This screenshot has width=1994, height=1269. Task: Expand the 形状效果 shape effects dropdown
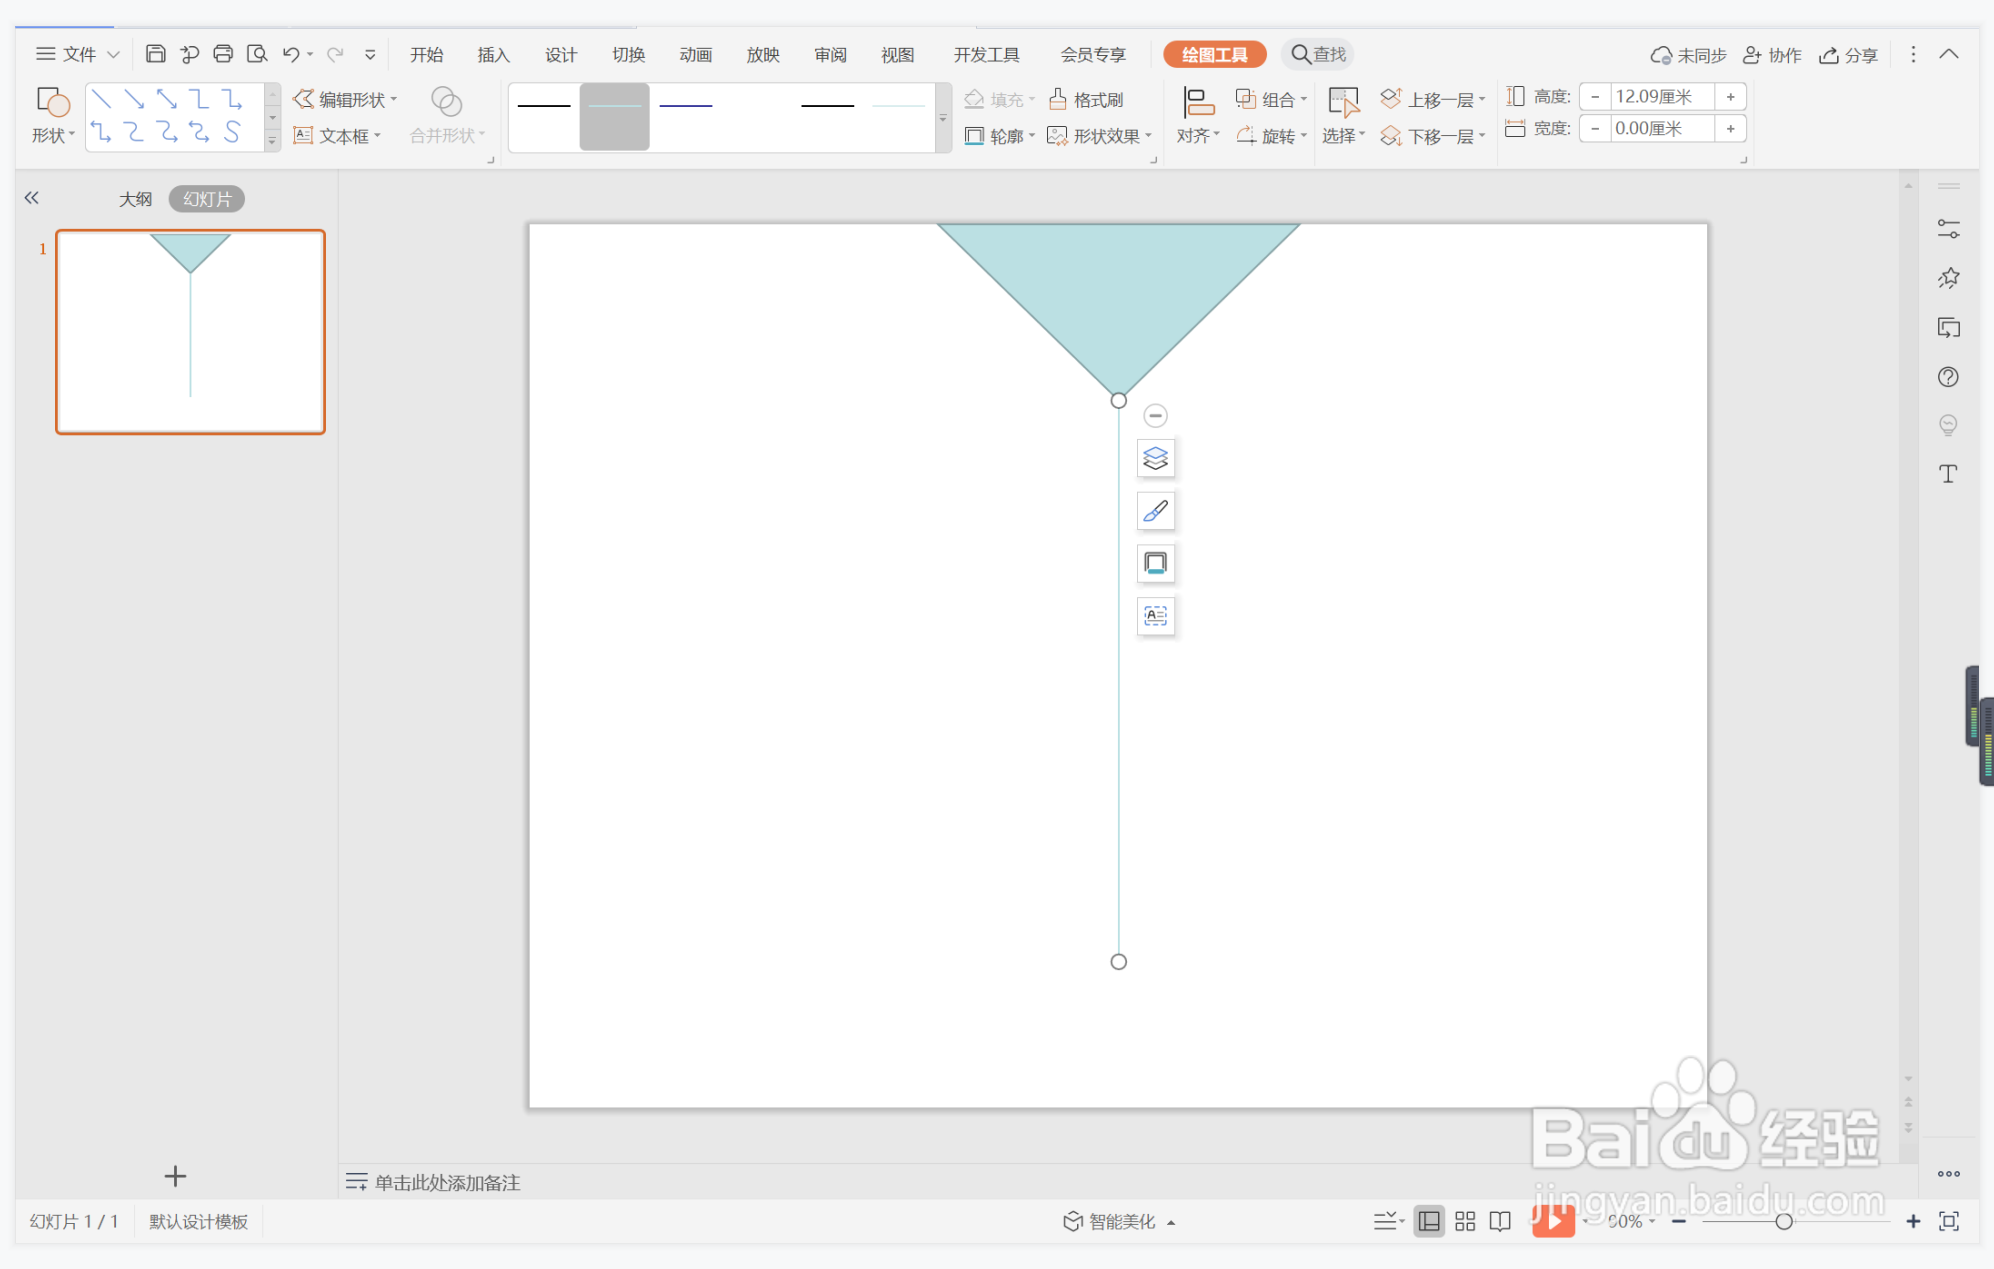(1100, 136)
